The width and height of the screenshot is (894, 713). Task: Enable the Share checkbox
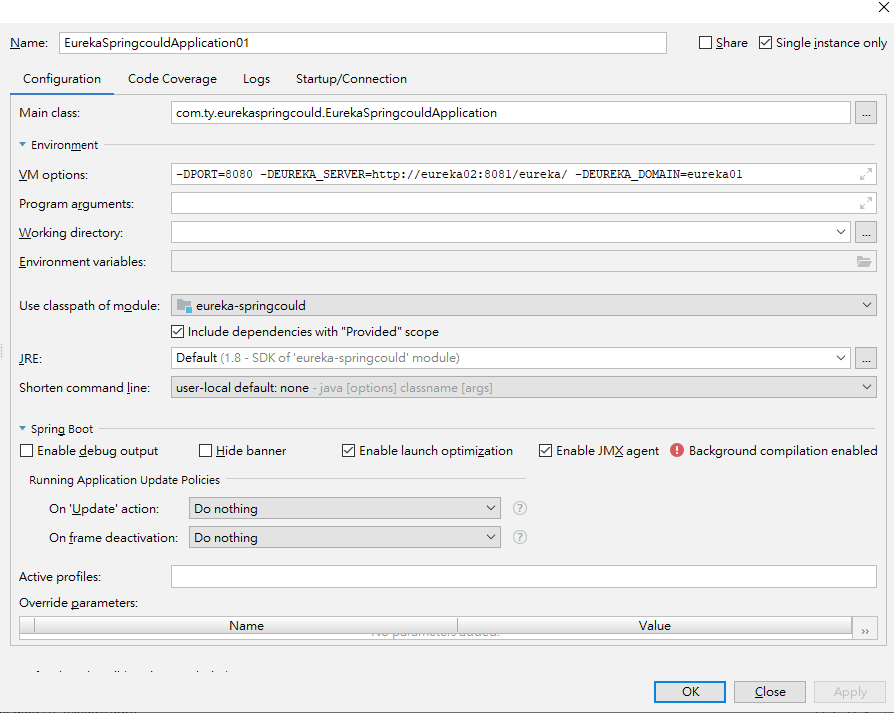706,43
